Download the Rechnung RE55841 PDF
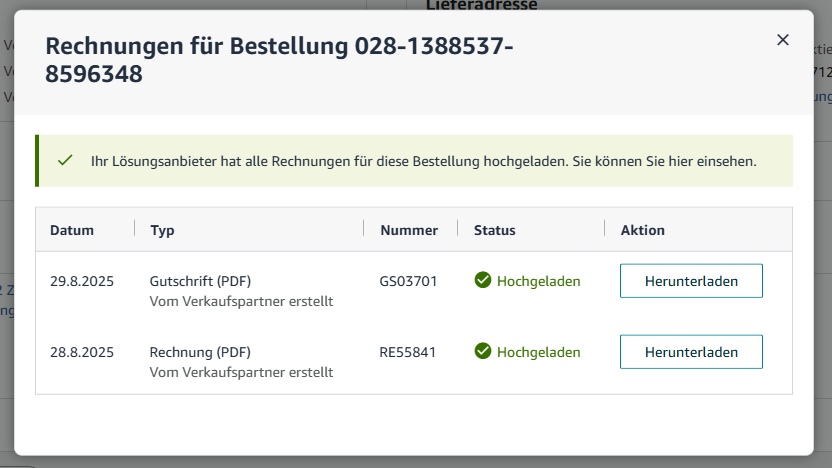 [691, 352]
